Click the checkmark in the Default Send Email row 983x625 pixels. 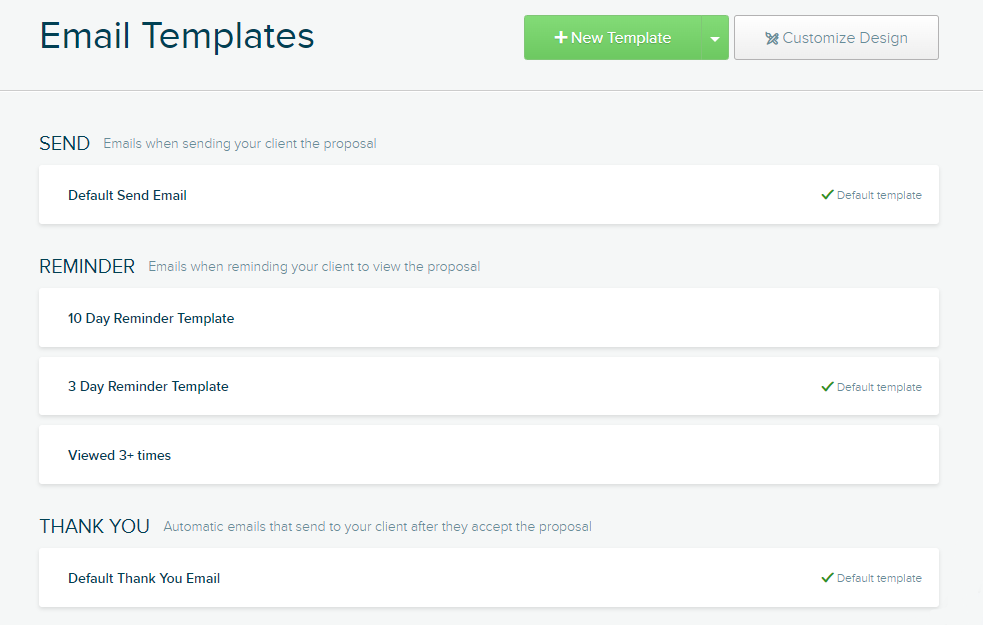click(828, 195)
